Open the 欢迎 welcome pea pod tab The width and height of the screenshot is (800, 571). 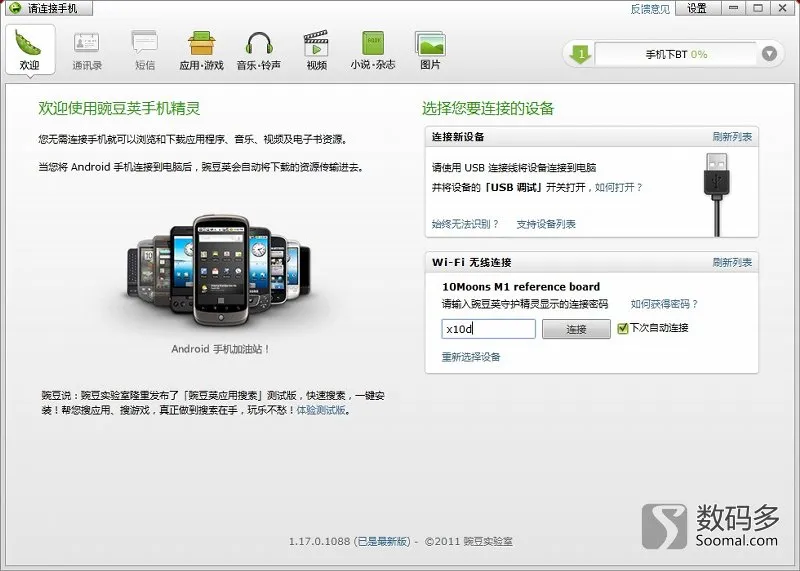point(30,50)
